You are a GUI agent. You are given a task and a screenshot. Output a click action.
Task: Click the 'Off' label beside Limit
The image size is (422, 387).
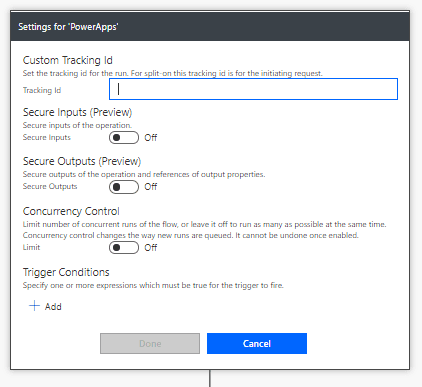151,248
